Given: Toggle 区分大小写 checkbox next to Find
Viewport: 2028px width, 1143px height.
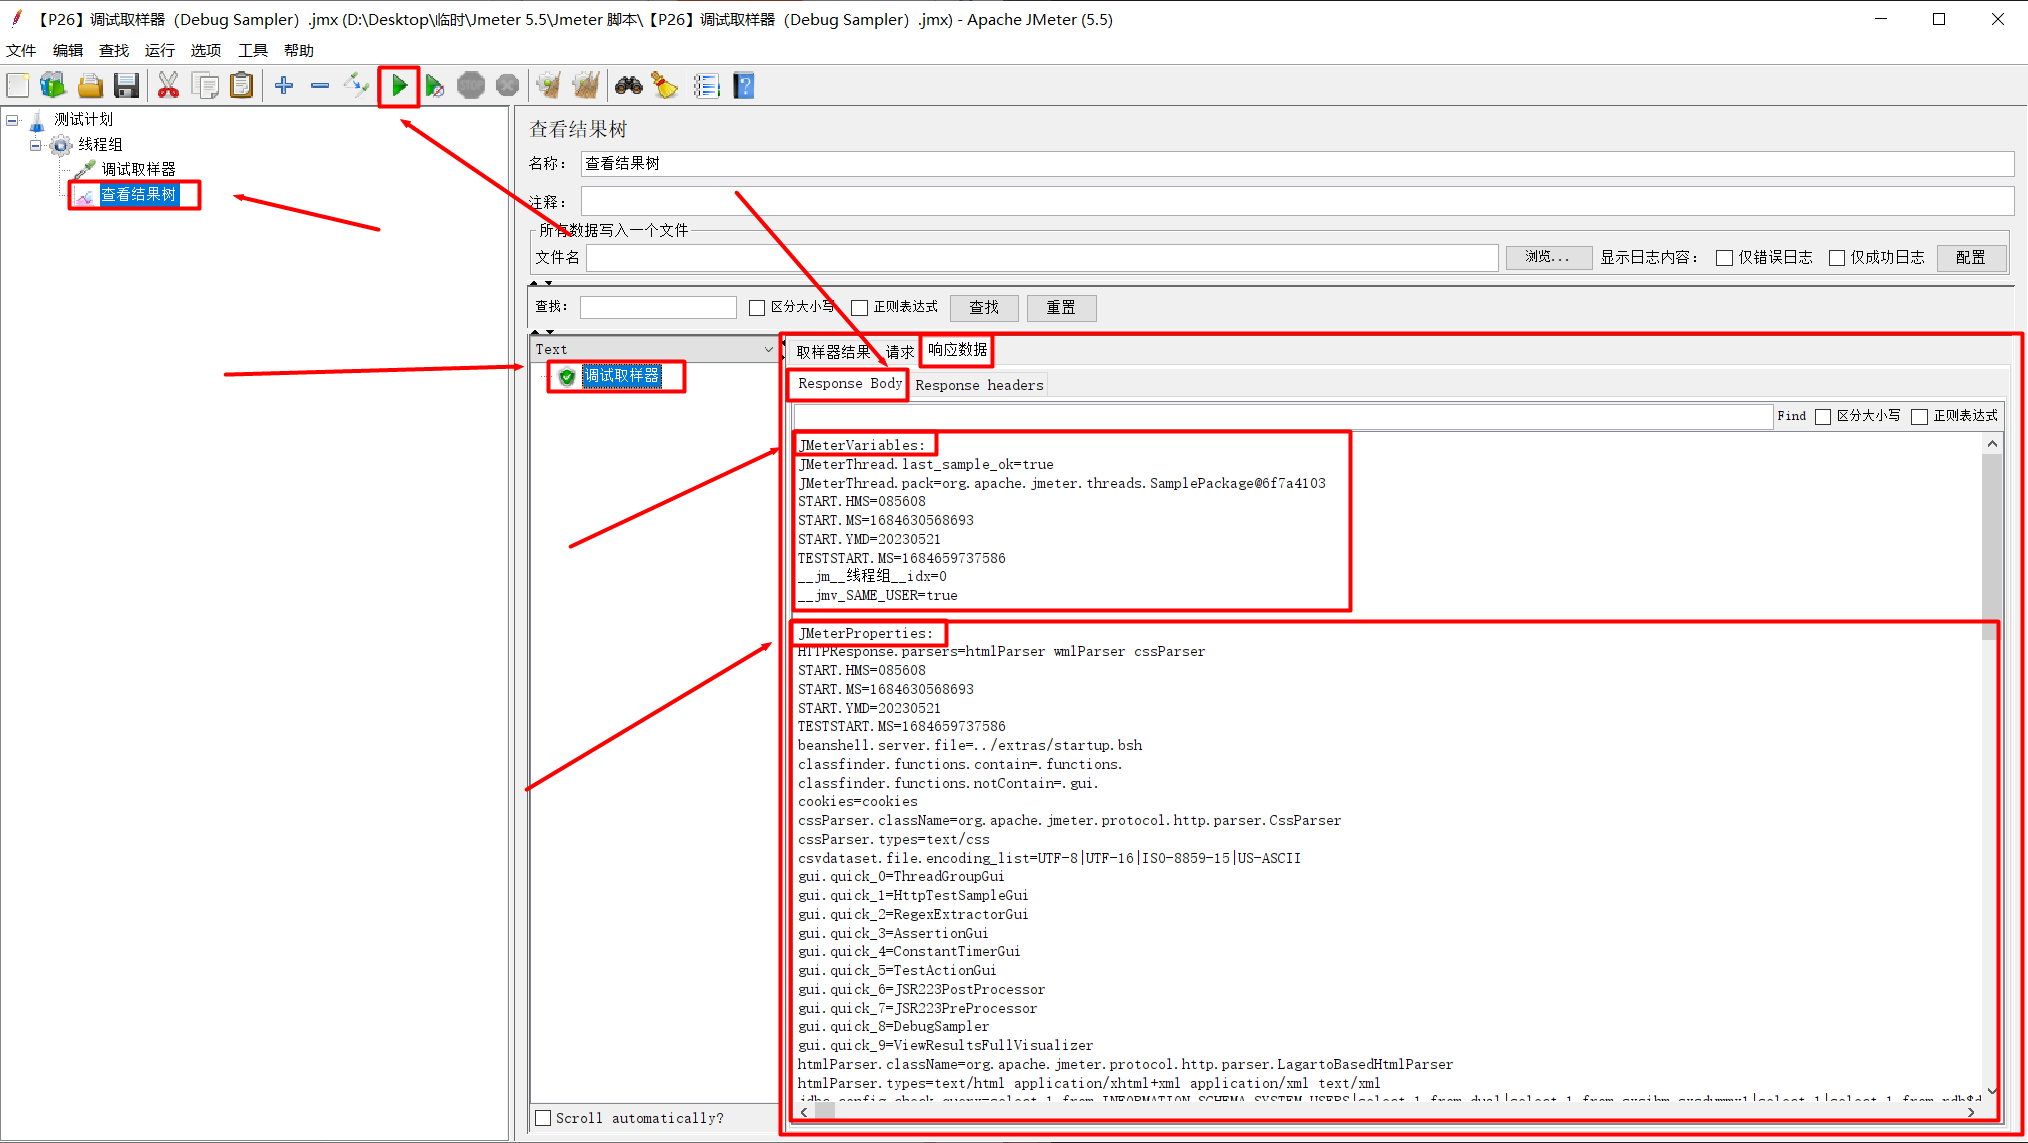Looking at the screenshot, I should pos(1823,417).
